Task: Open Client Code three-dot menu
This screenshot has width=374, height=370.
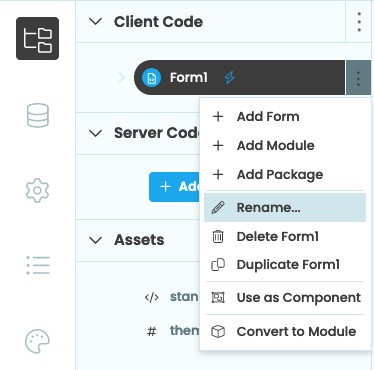Action: 359,22
